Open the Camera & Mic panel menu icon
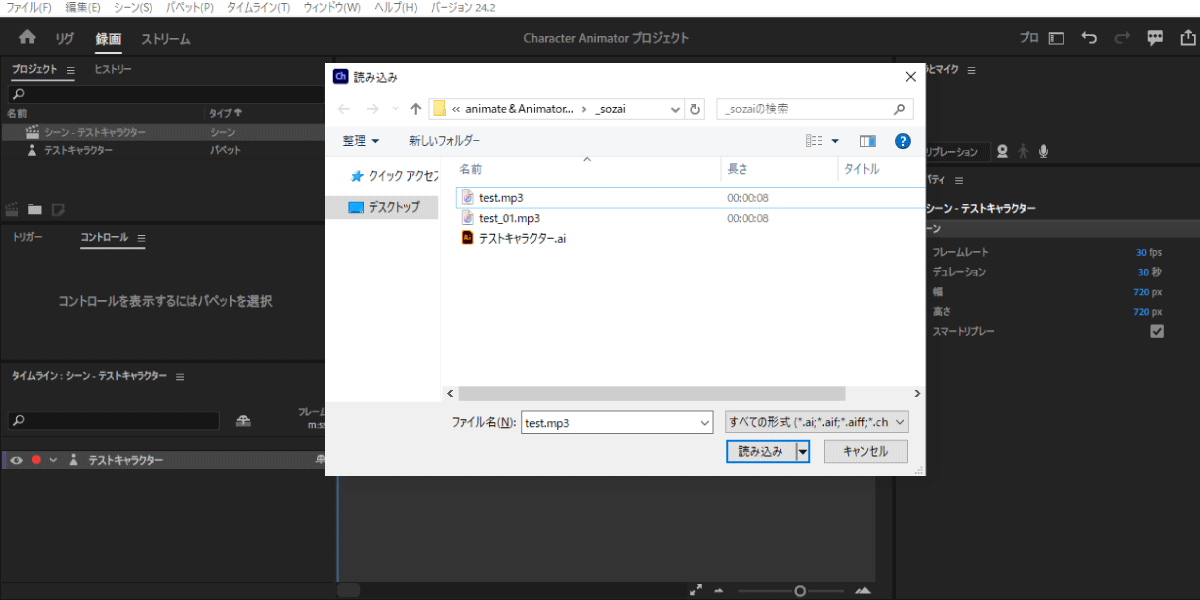The width and height of the screenshot is (1200, 600). [x=971, y=70]
